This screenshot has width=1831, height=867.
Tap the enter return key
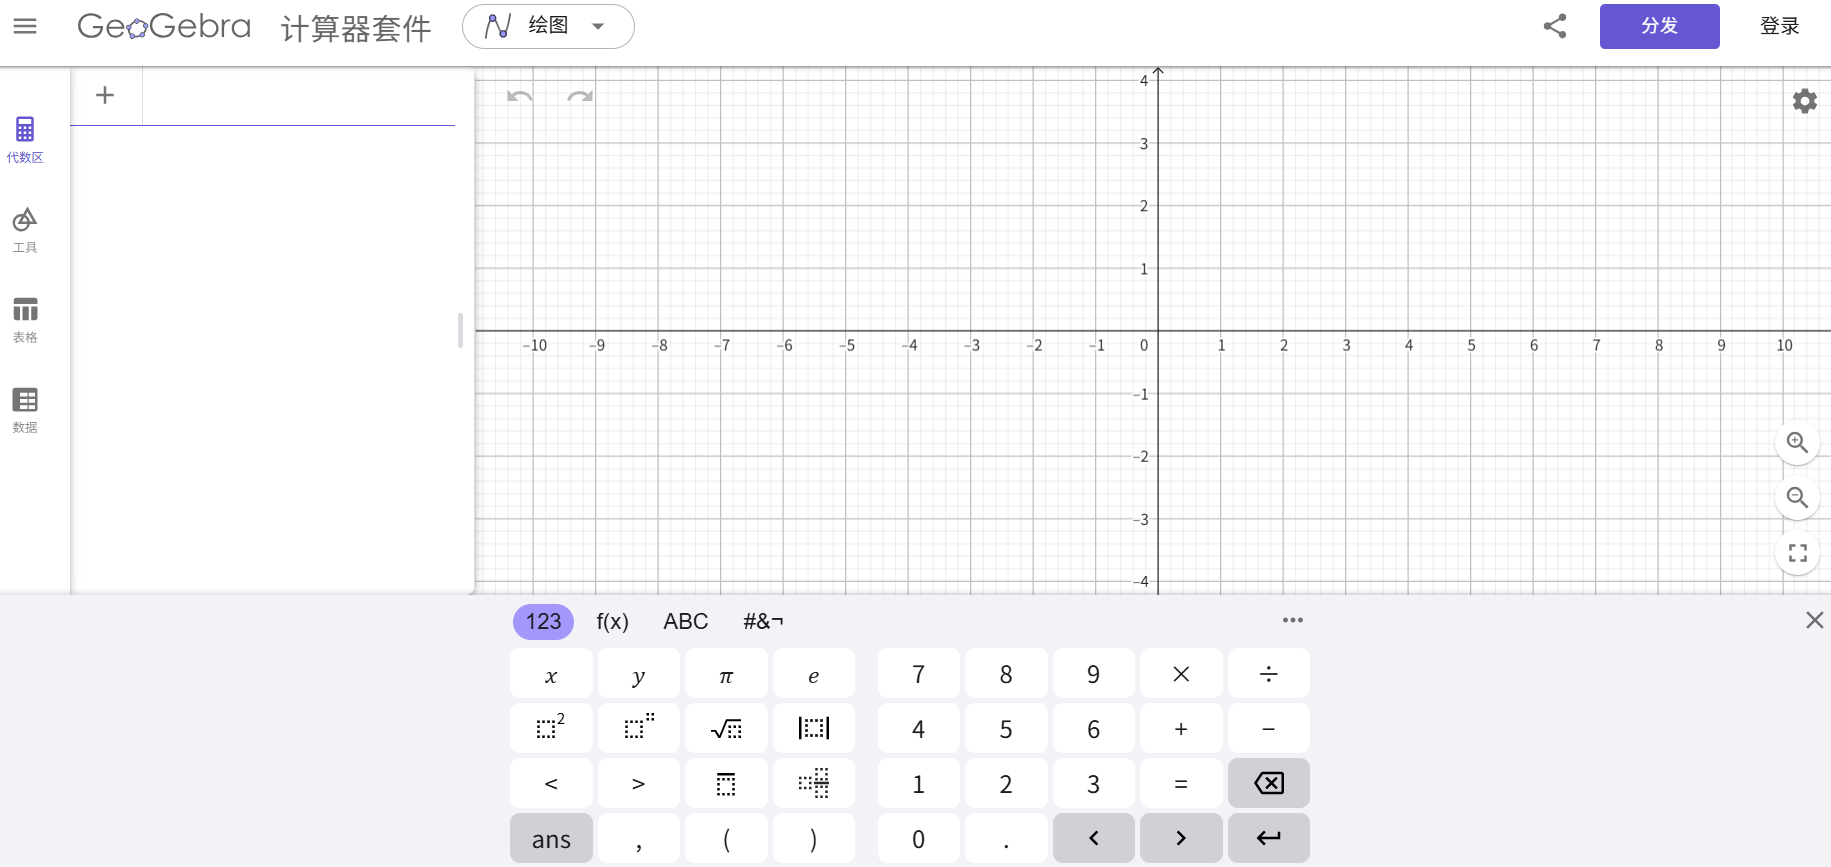[x=1269, y=838]
